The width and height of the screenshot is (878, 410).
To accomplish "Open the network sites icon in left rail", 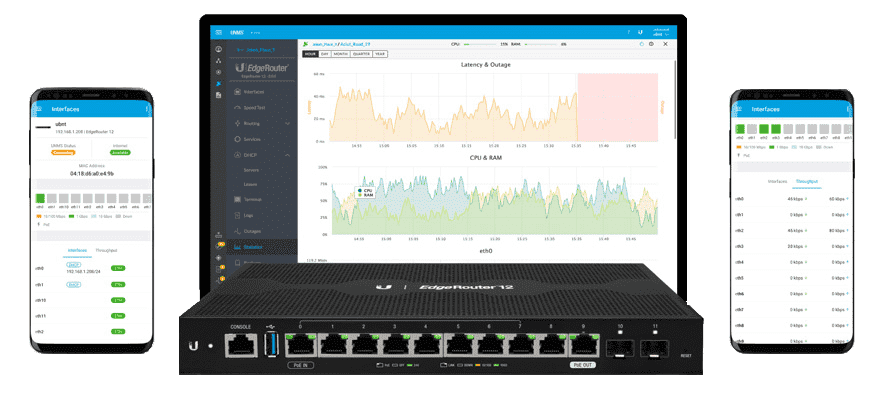I will click(218, 60).
